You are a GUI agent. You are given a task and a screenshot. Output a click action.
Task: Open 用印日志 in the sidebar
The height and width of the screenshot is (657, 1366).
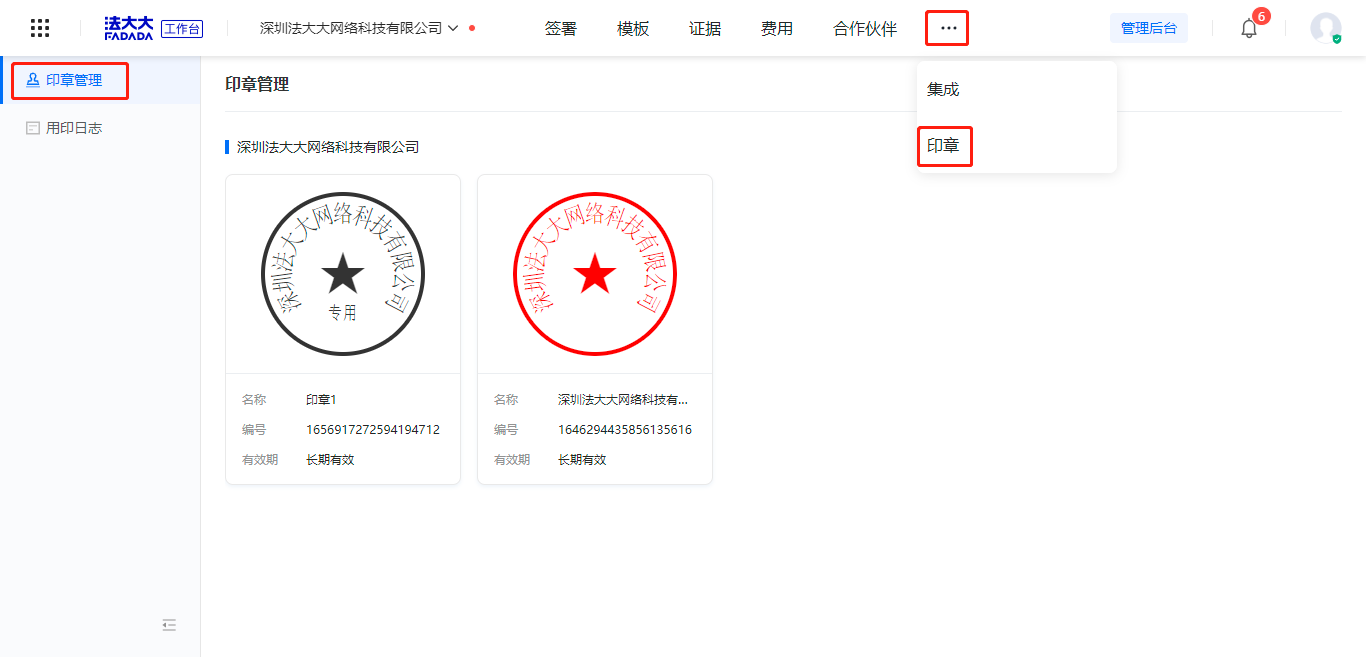[x=73, y=128]
